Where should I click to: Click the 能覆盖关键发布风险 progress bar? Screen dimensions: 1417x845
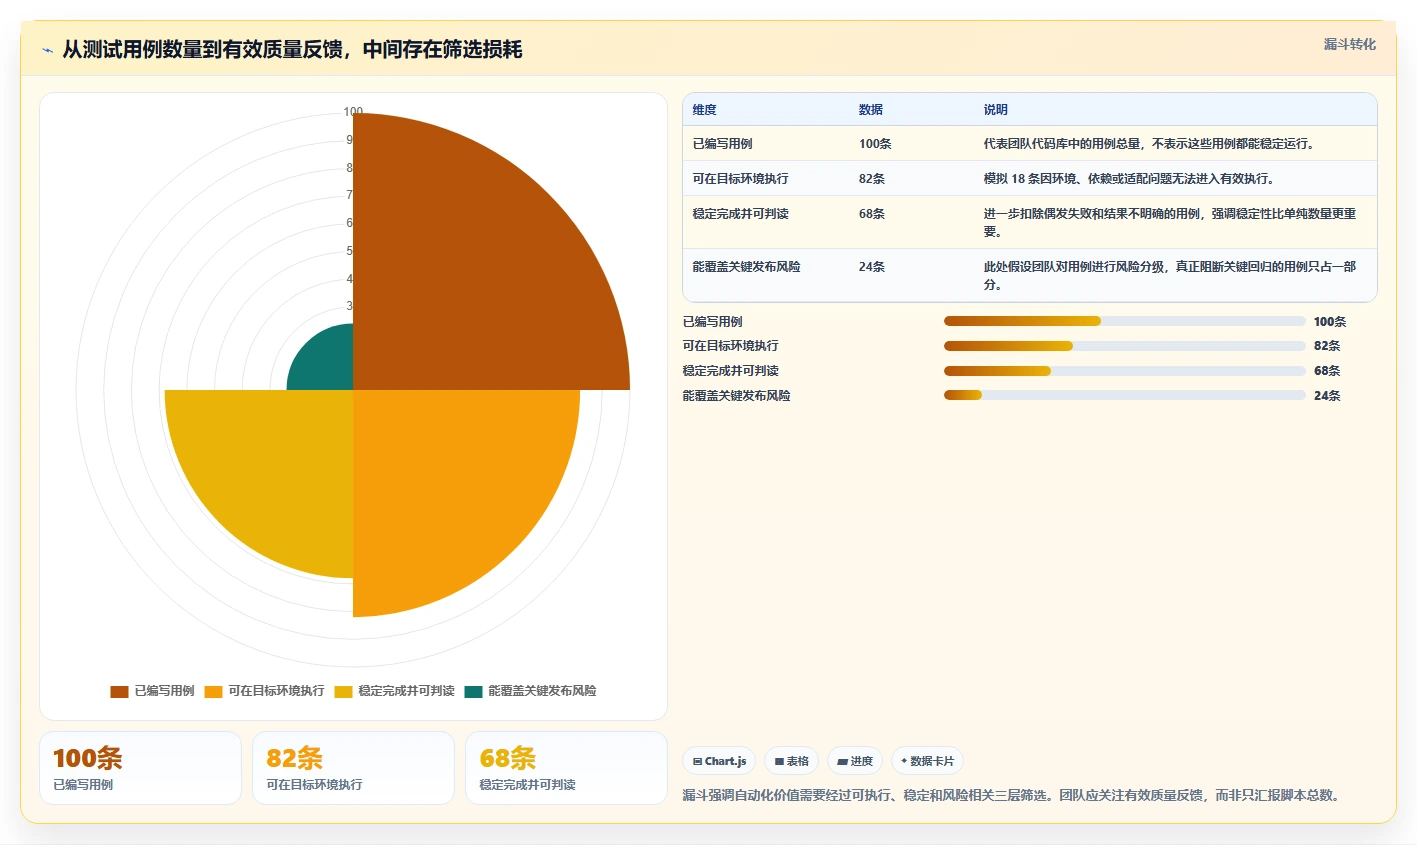(1125, 395)
